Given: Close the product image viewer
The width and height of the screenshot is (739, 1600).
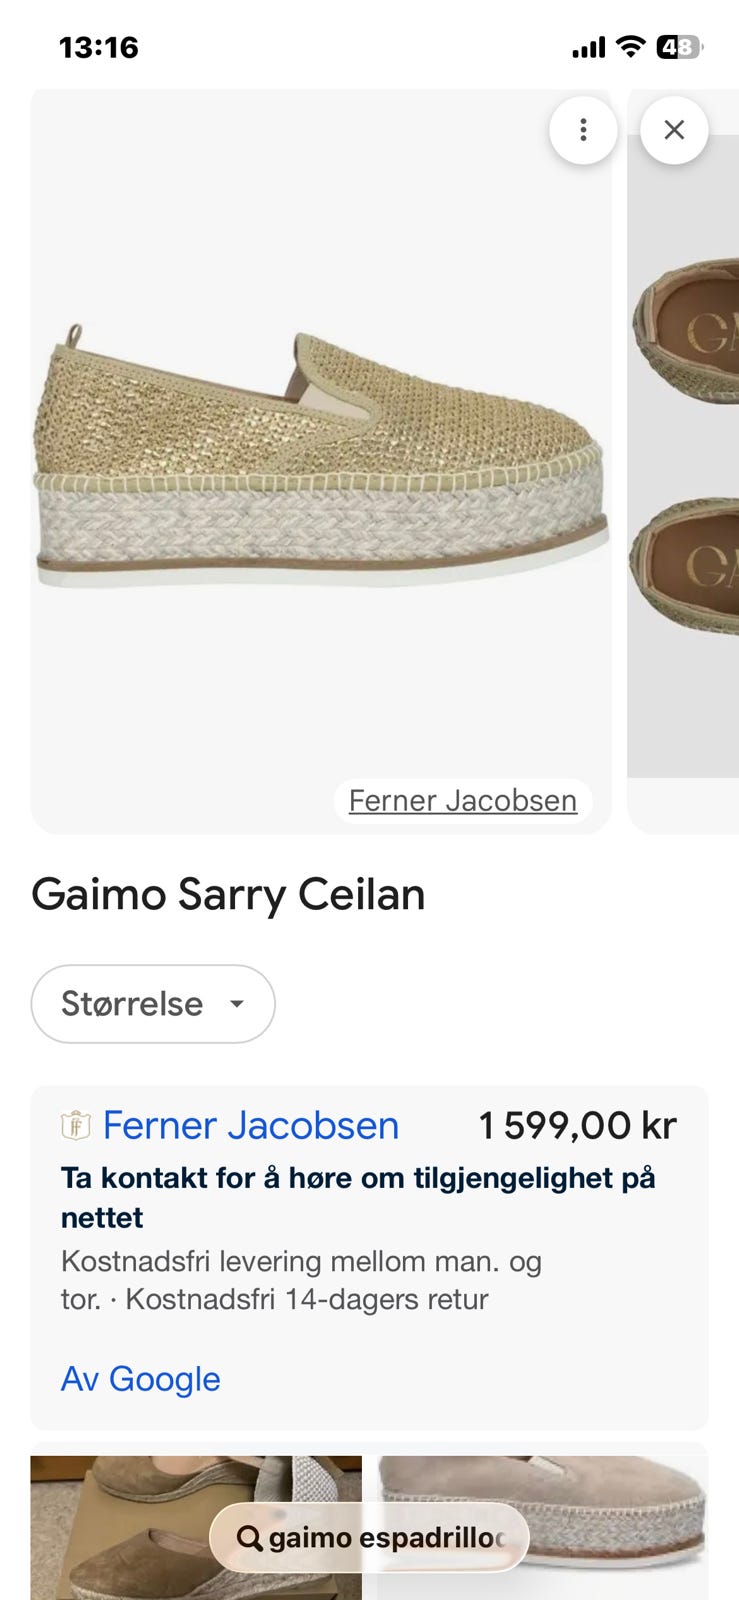Looking at the screenshot, I should point(674,130).
